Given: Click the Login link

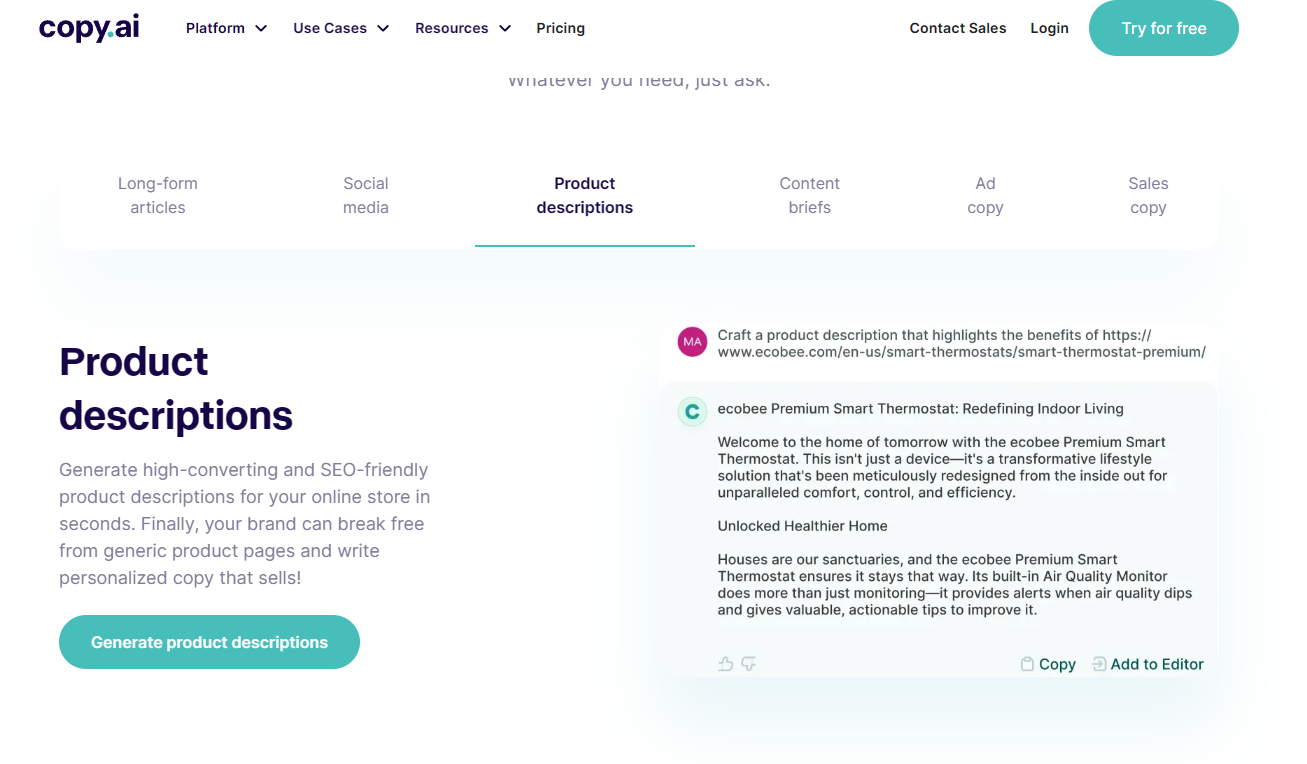Looking at the screenshot, I should coord(1049,28).
